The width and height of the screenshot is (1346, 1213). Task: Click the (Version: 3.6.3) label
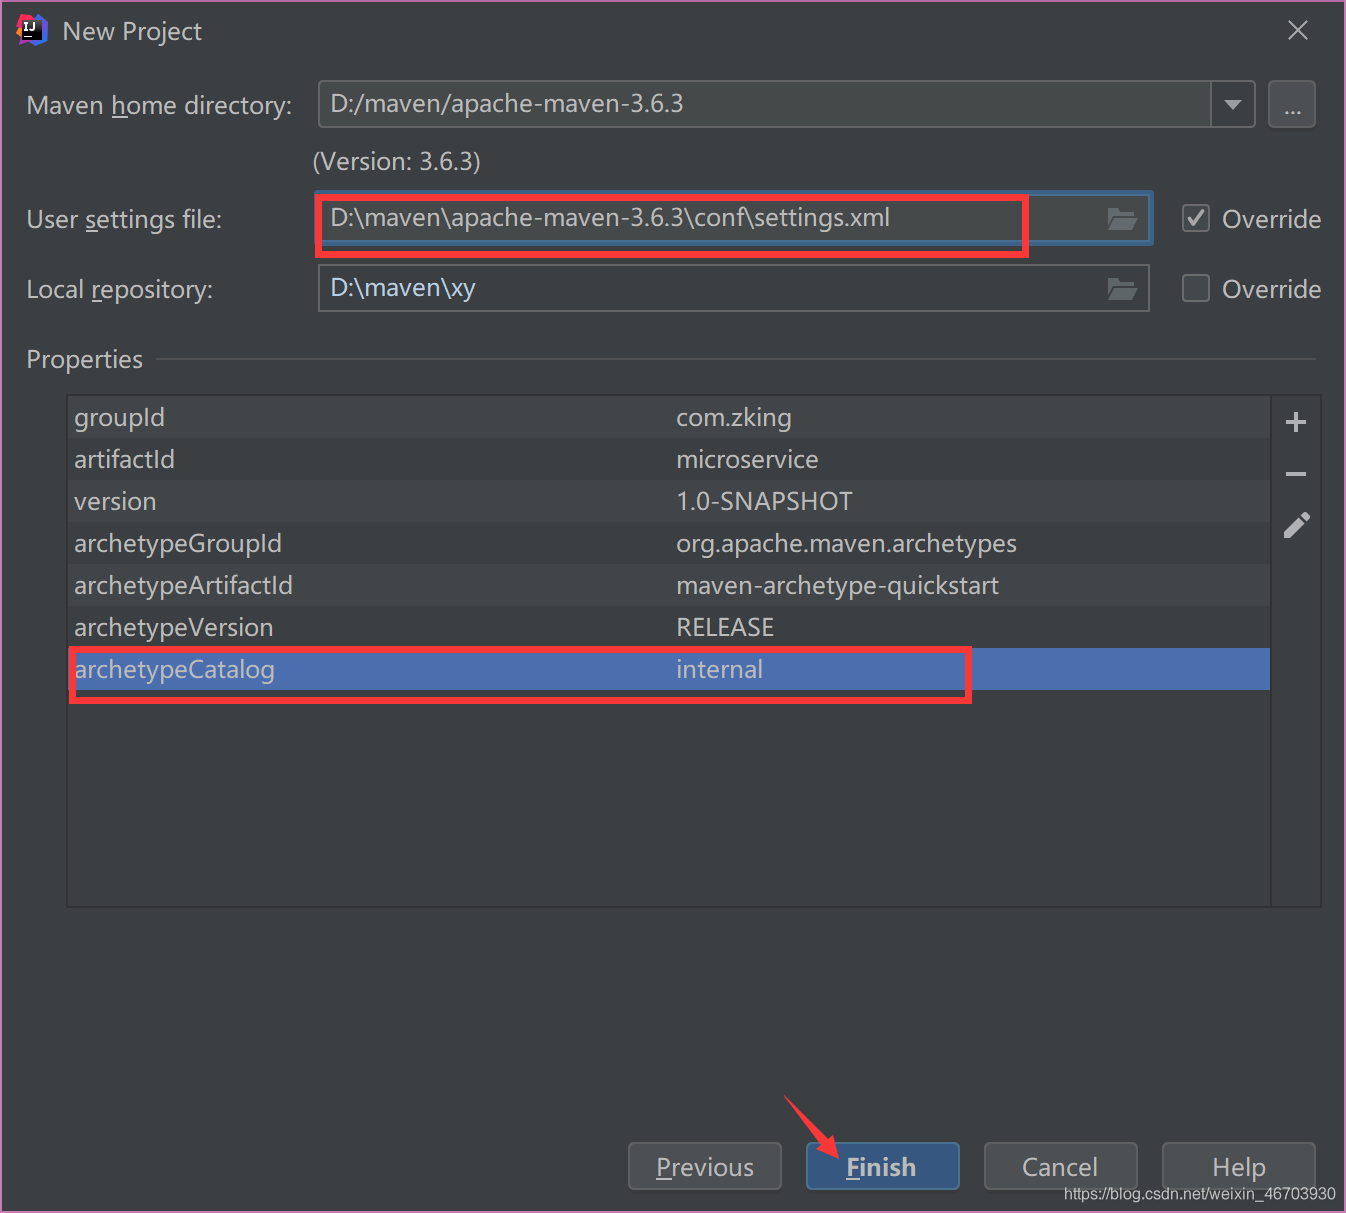(x=397, y=161)
